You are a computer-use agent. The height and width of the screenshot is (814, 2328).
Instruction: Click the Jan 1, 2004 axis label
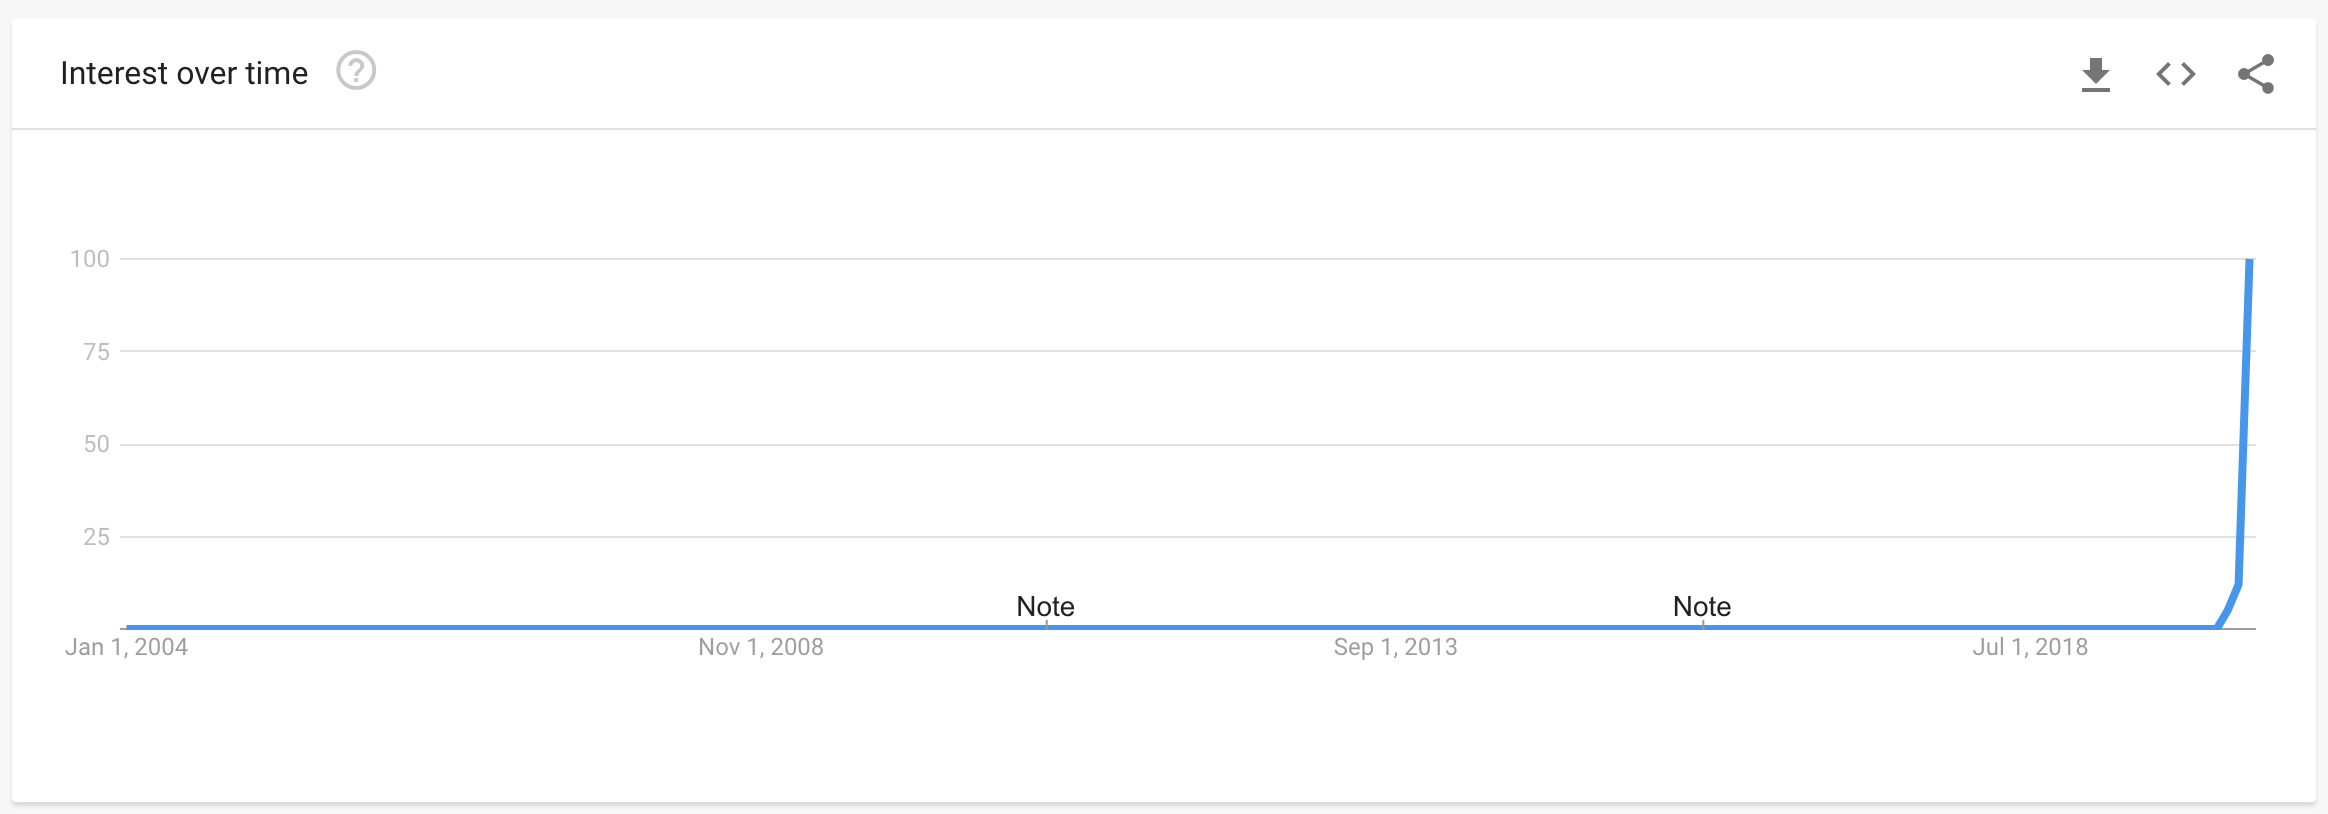tap(127, 647)
